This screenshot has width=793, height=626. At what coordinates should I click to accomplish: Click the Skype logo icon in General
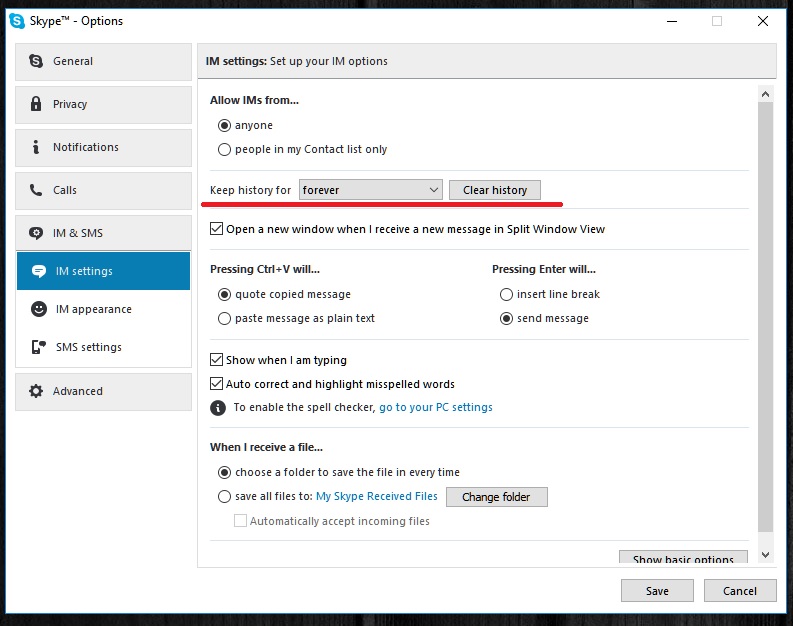point(36,61)
